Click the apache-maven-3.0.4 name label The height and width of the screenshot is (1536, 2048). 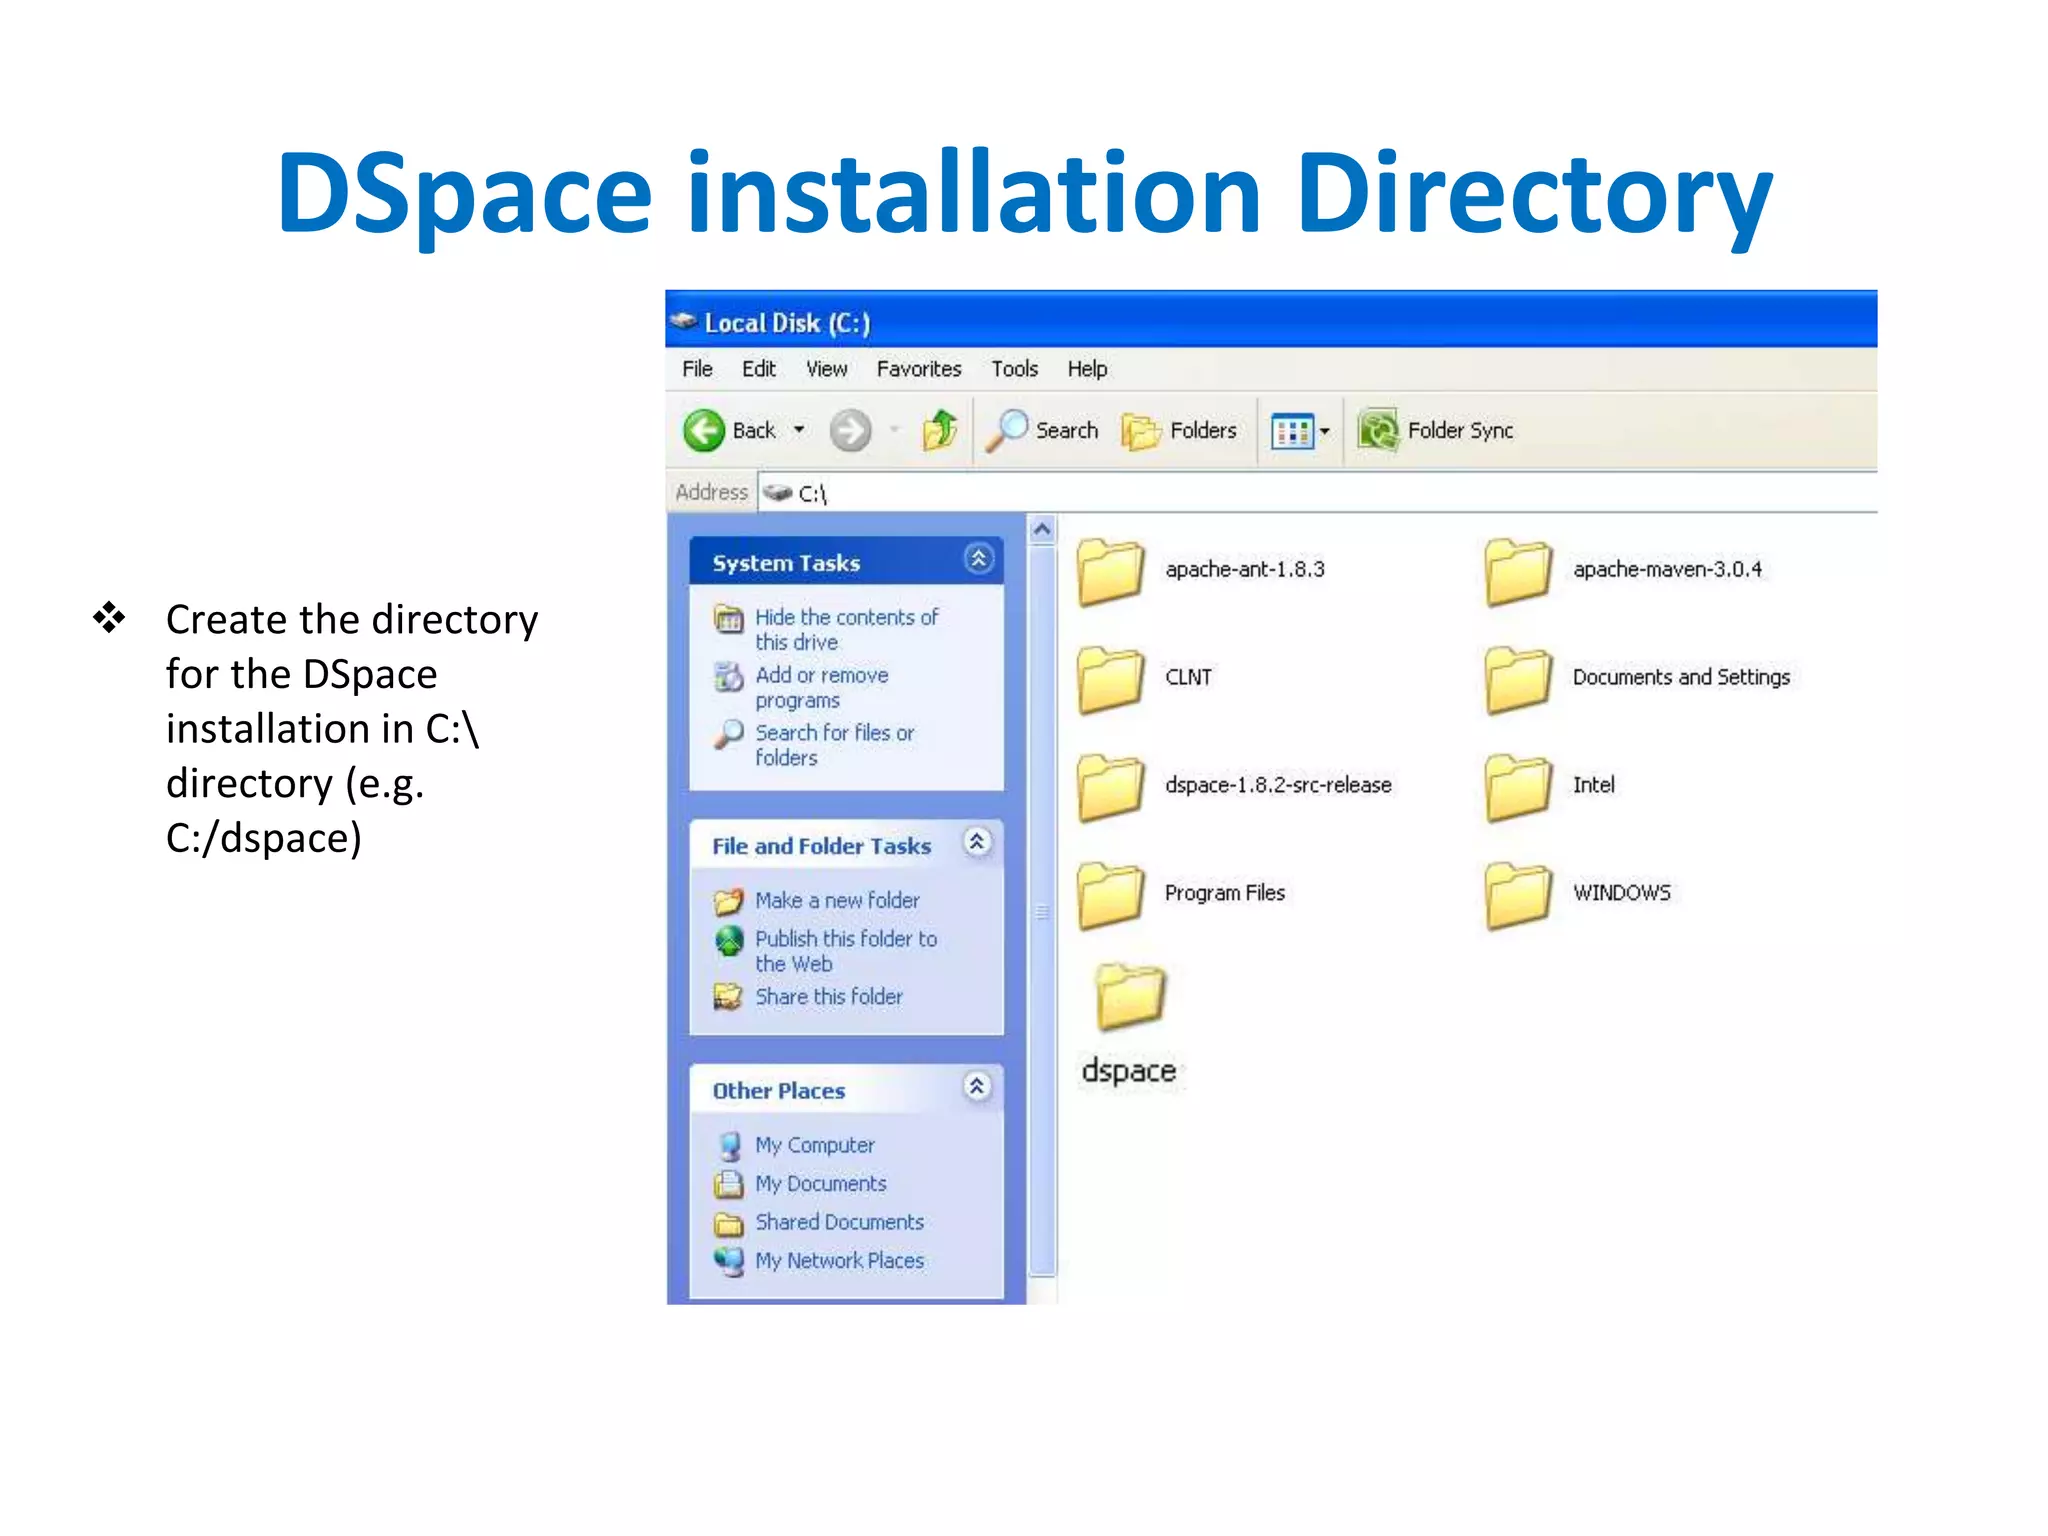pyautogui.click(x=1668, y=569)
